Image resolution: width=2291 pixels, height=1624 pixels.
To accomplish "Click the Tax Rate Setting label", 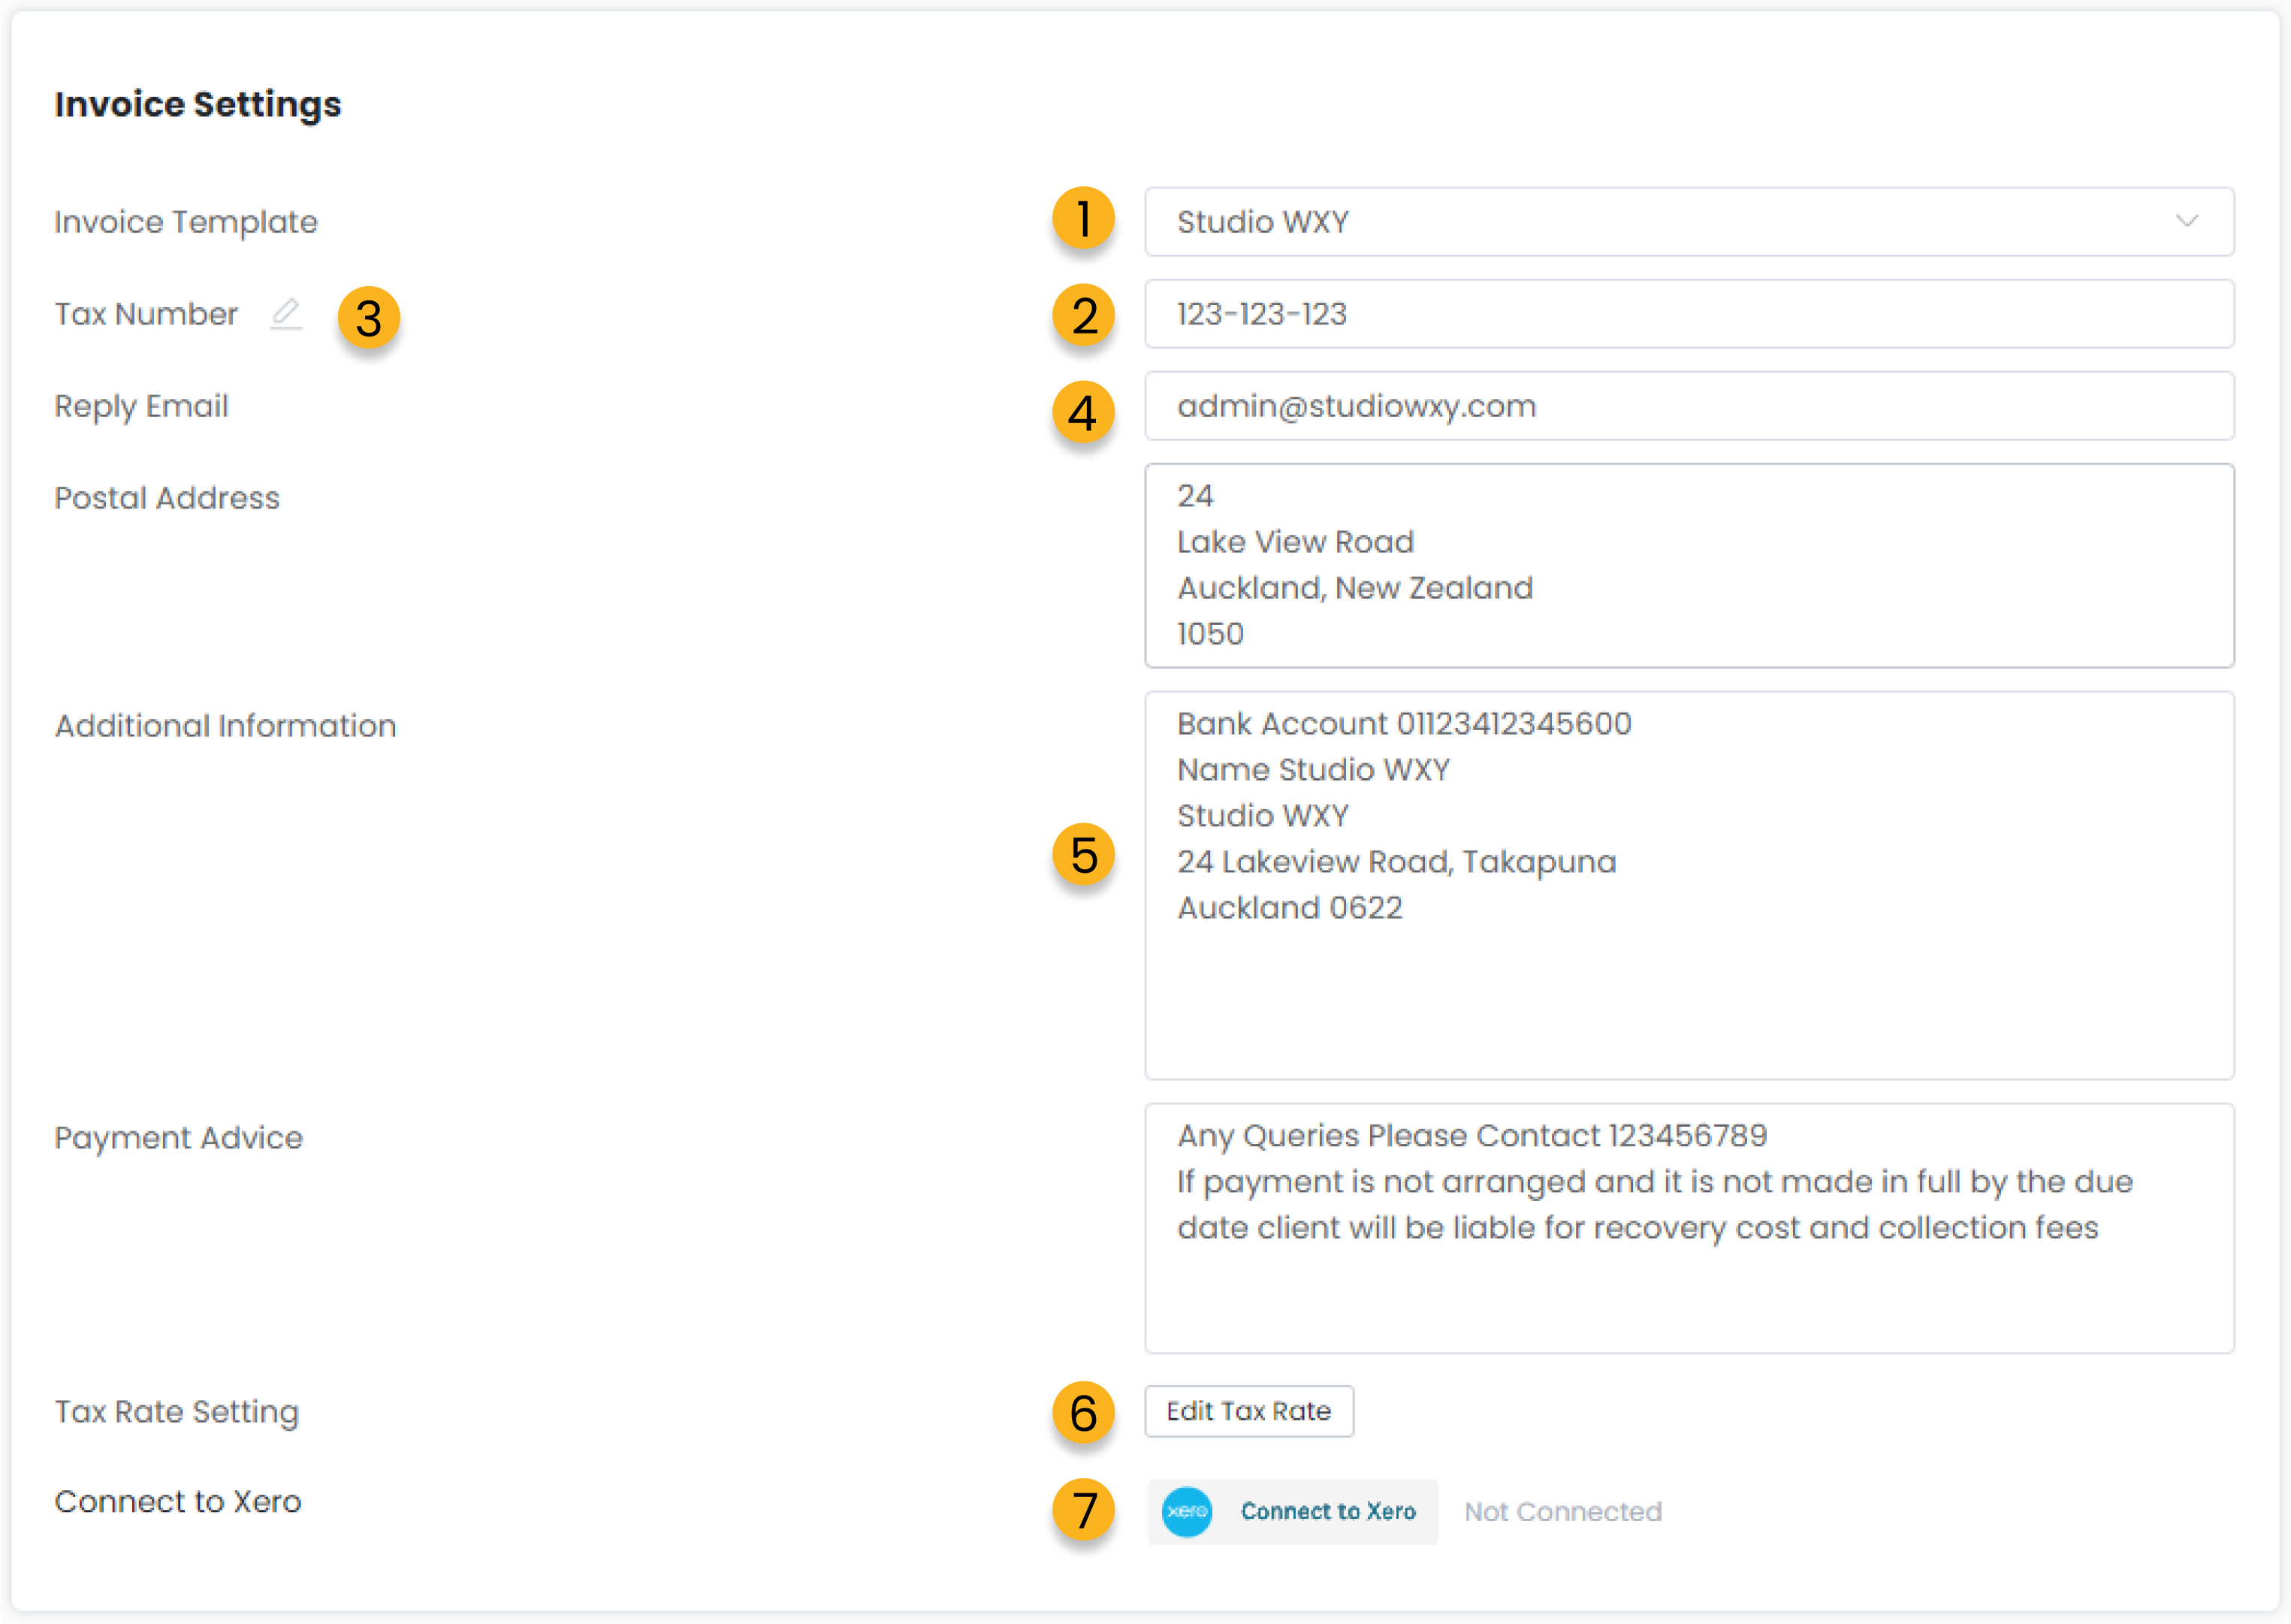I will pos(176,1412).
